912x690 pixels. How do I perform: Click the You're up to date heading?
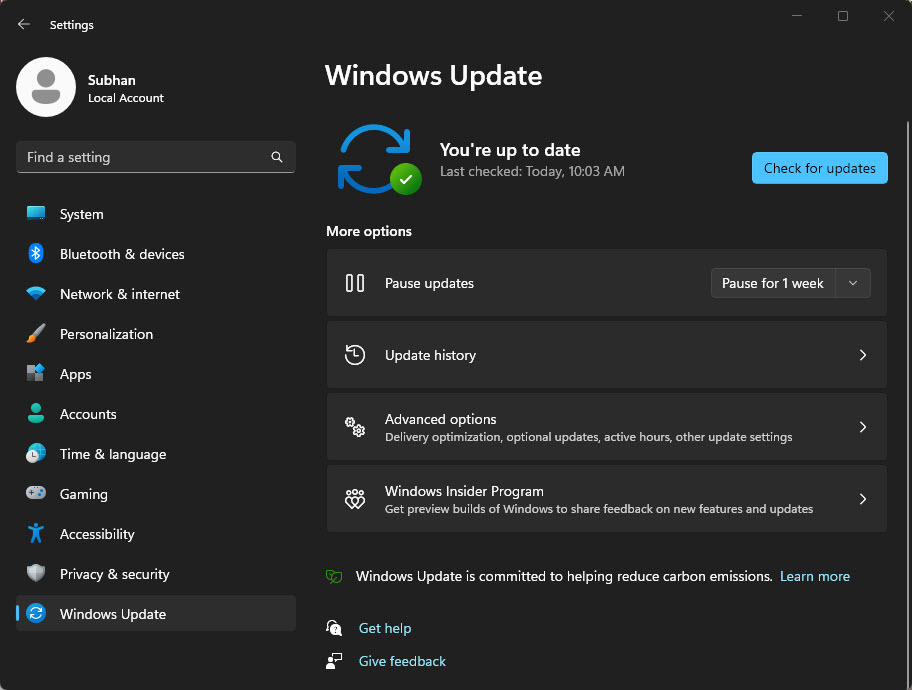click(510, 150)
